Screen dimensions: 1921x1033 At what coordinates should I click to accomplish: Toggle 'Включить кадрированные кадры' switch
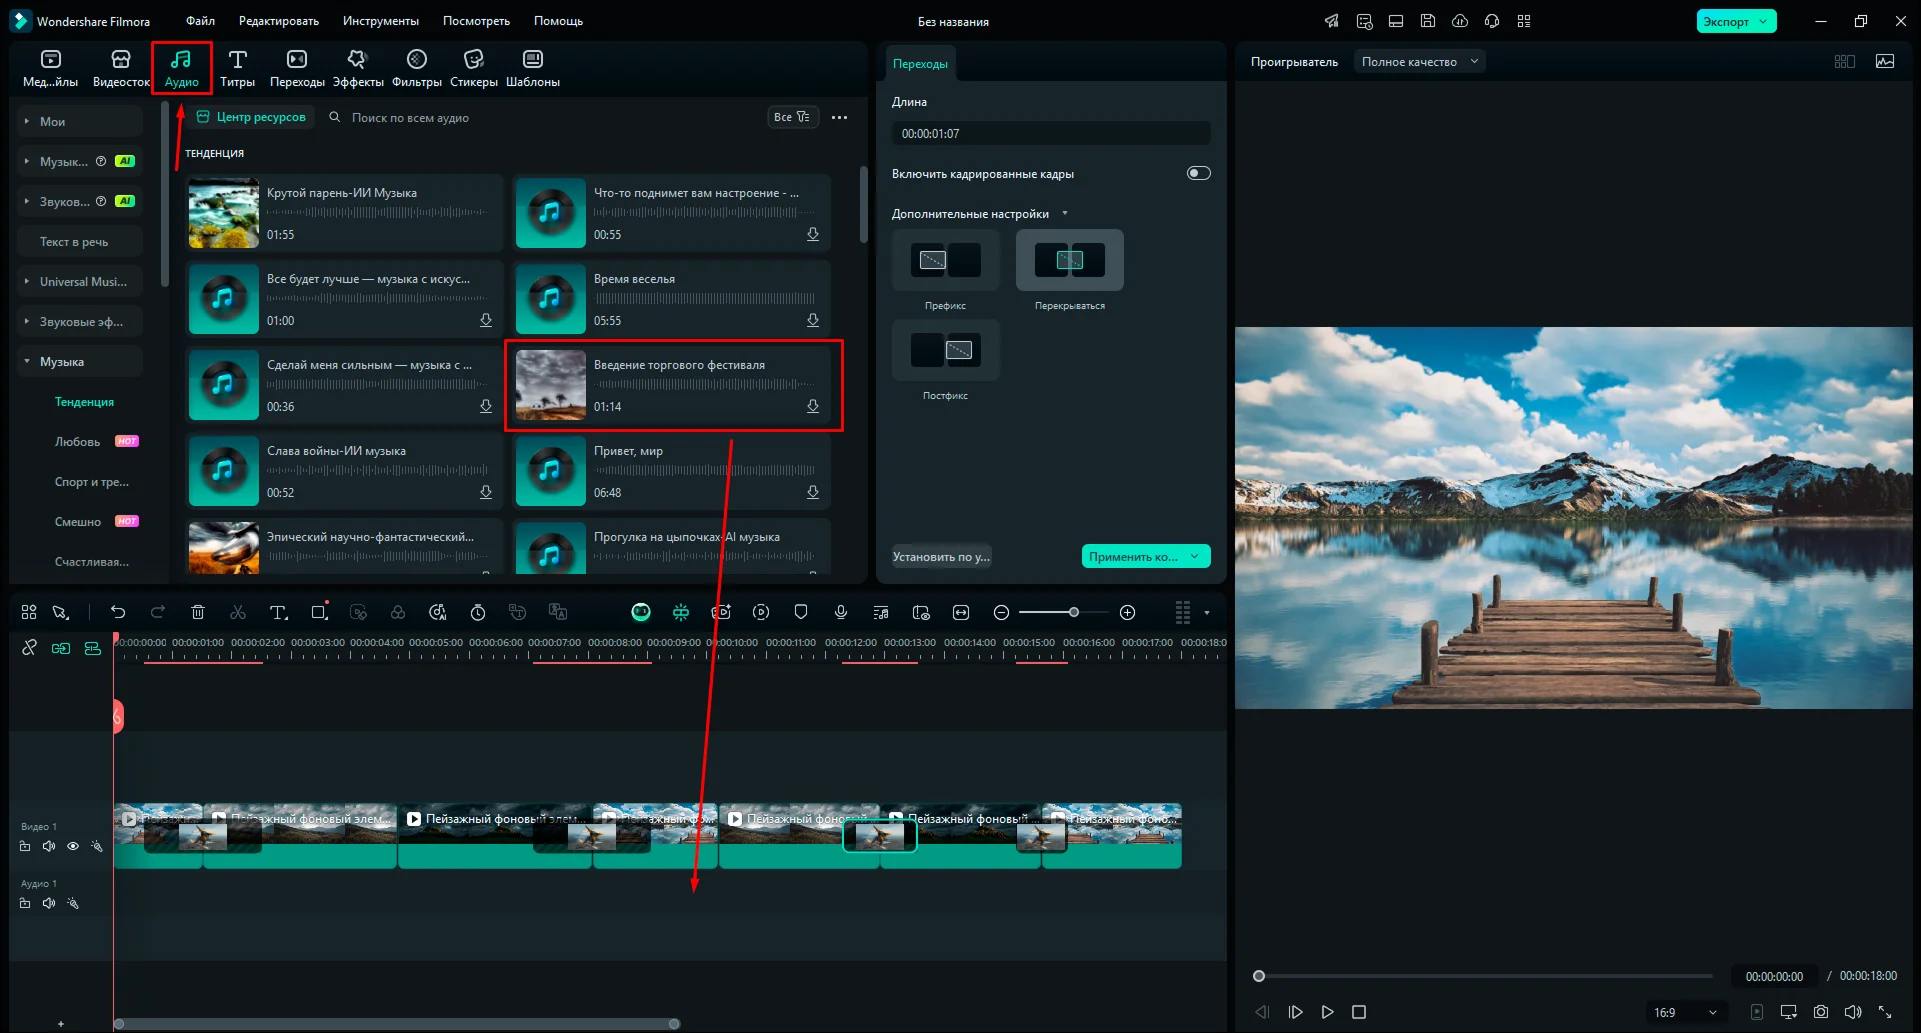[1198, 173]
